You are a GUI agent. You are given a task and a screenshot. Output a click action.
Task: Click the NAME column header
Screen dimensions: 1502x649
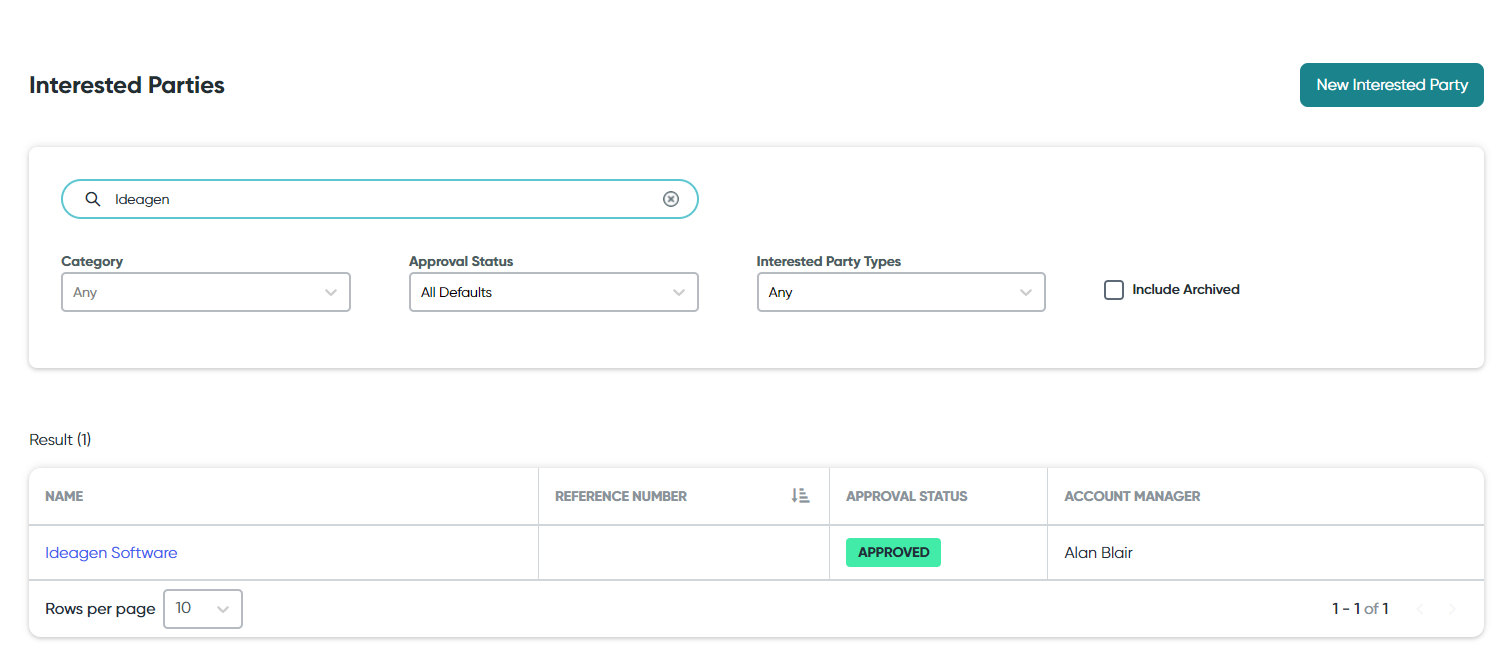pos(64,496)
